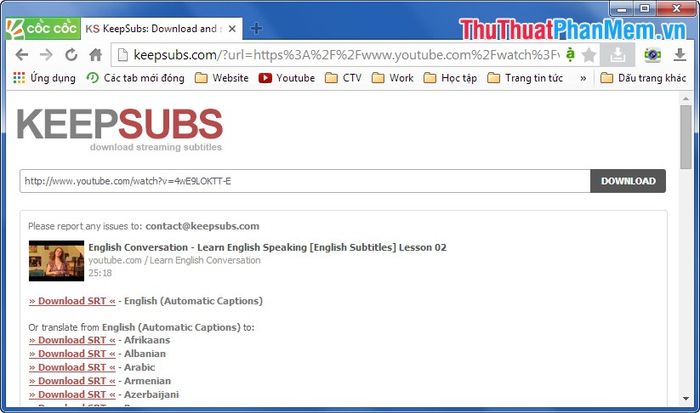Maximize the browser window
This screenshot has width=700, height=413.
coord(645,8)
